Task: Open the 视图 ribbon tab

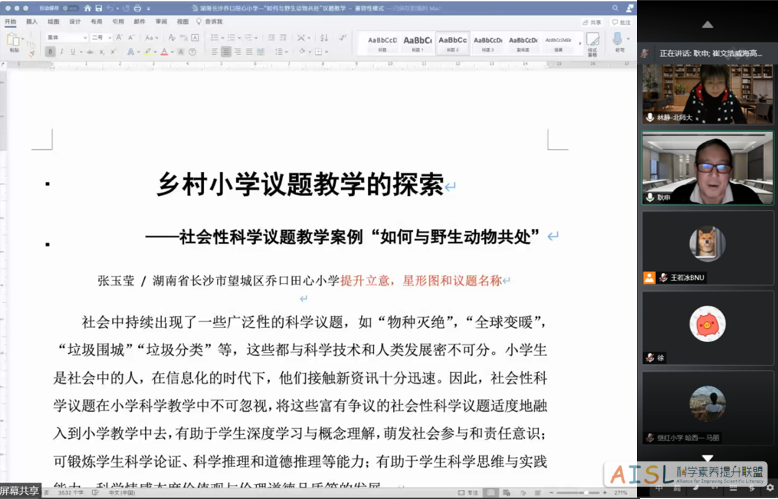Action: 183,22
